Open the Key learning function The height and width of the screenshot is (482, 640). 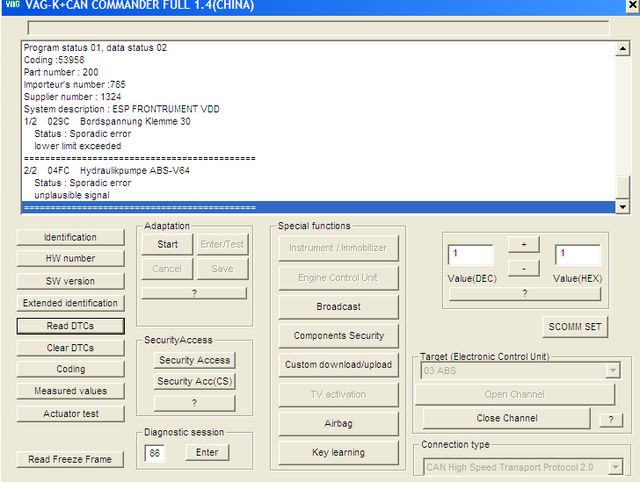coord(338,453)
